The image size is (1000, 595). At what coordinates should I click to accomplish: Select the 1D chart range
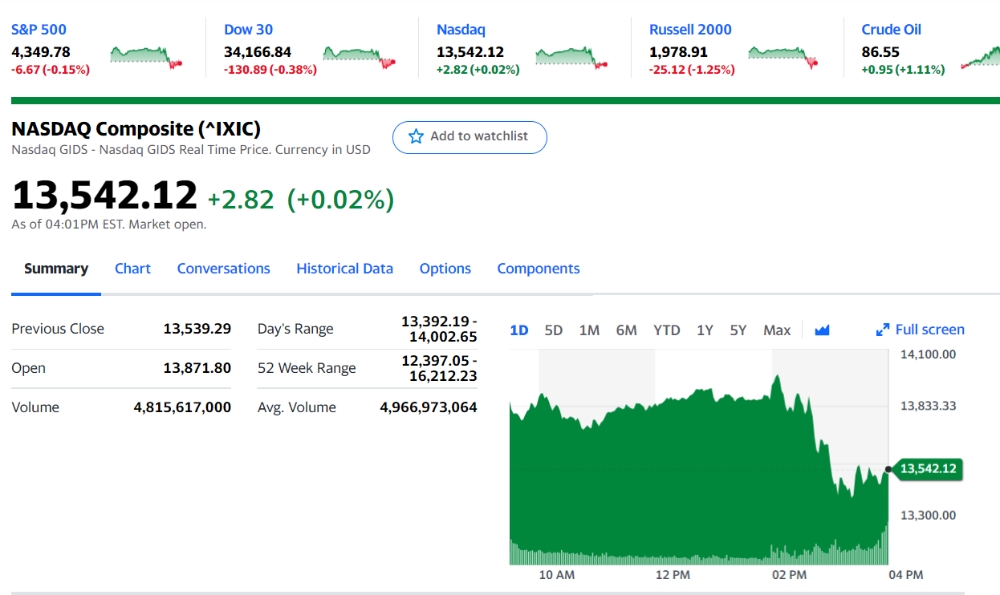pos(519,330)
